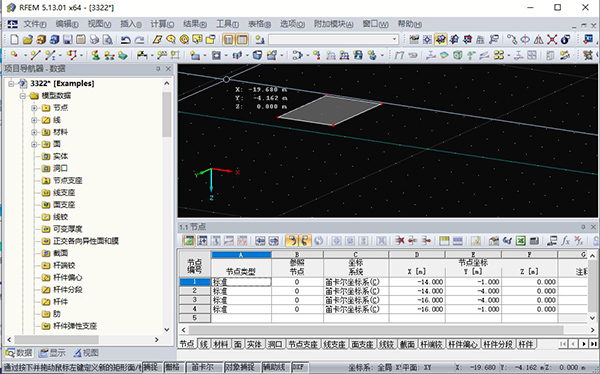Image resolution: width=600 pixels, height=374 pixels.
Task: Expand the 节点 tree folder
Action: (x=34, y=108)
